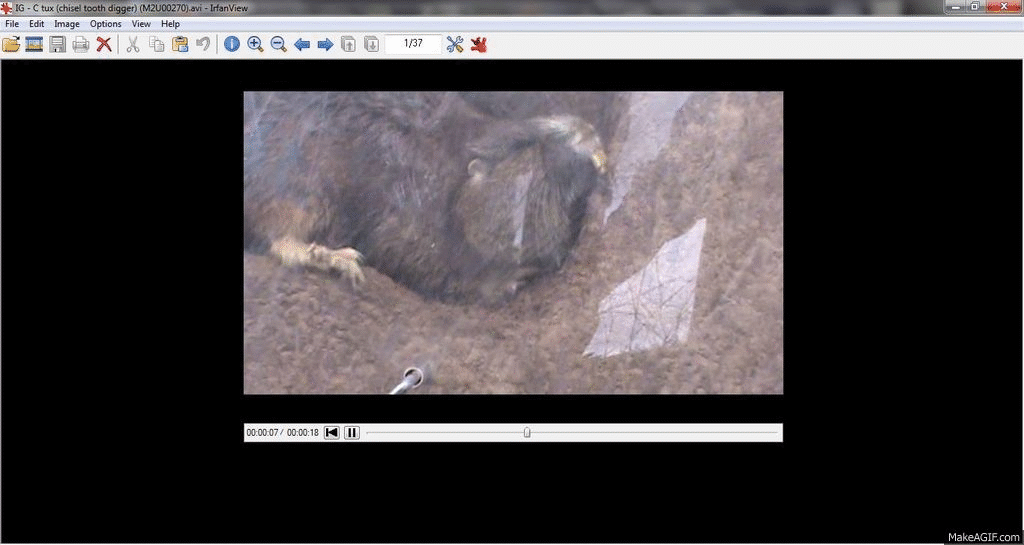This screenshot has width=1024, height=545.
Task: Open the Help menu
Action: [x=170, y=23]
